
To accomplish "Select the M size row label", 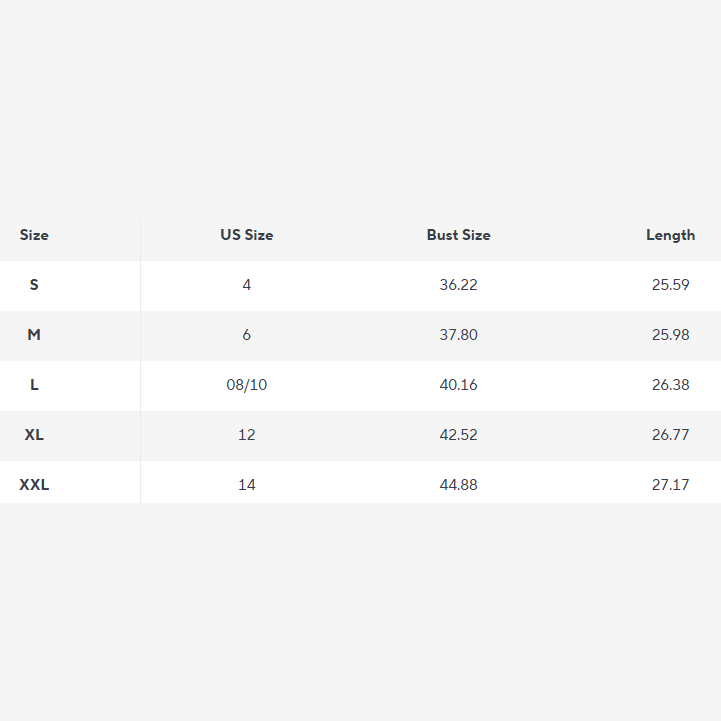I will click(x=34, y=335).
